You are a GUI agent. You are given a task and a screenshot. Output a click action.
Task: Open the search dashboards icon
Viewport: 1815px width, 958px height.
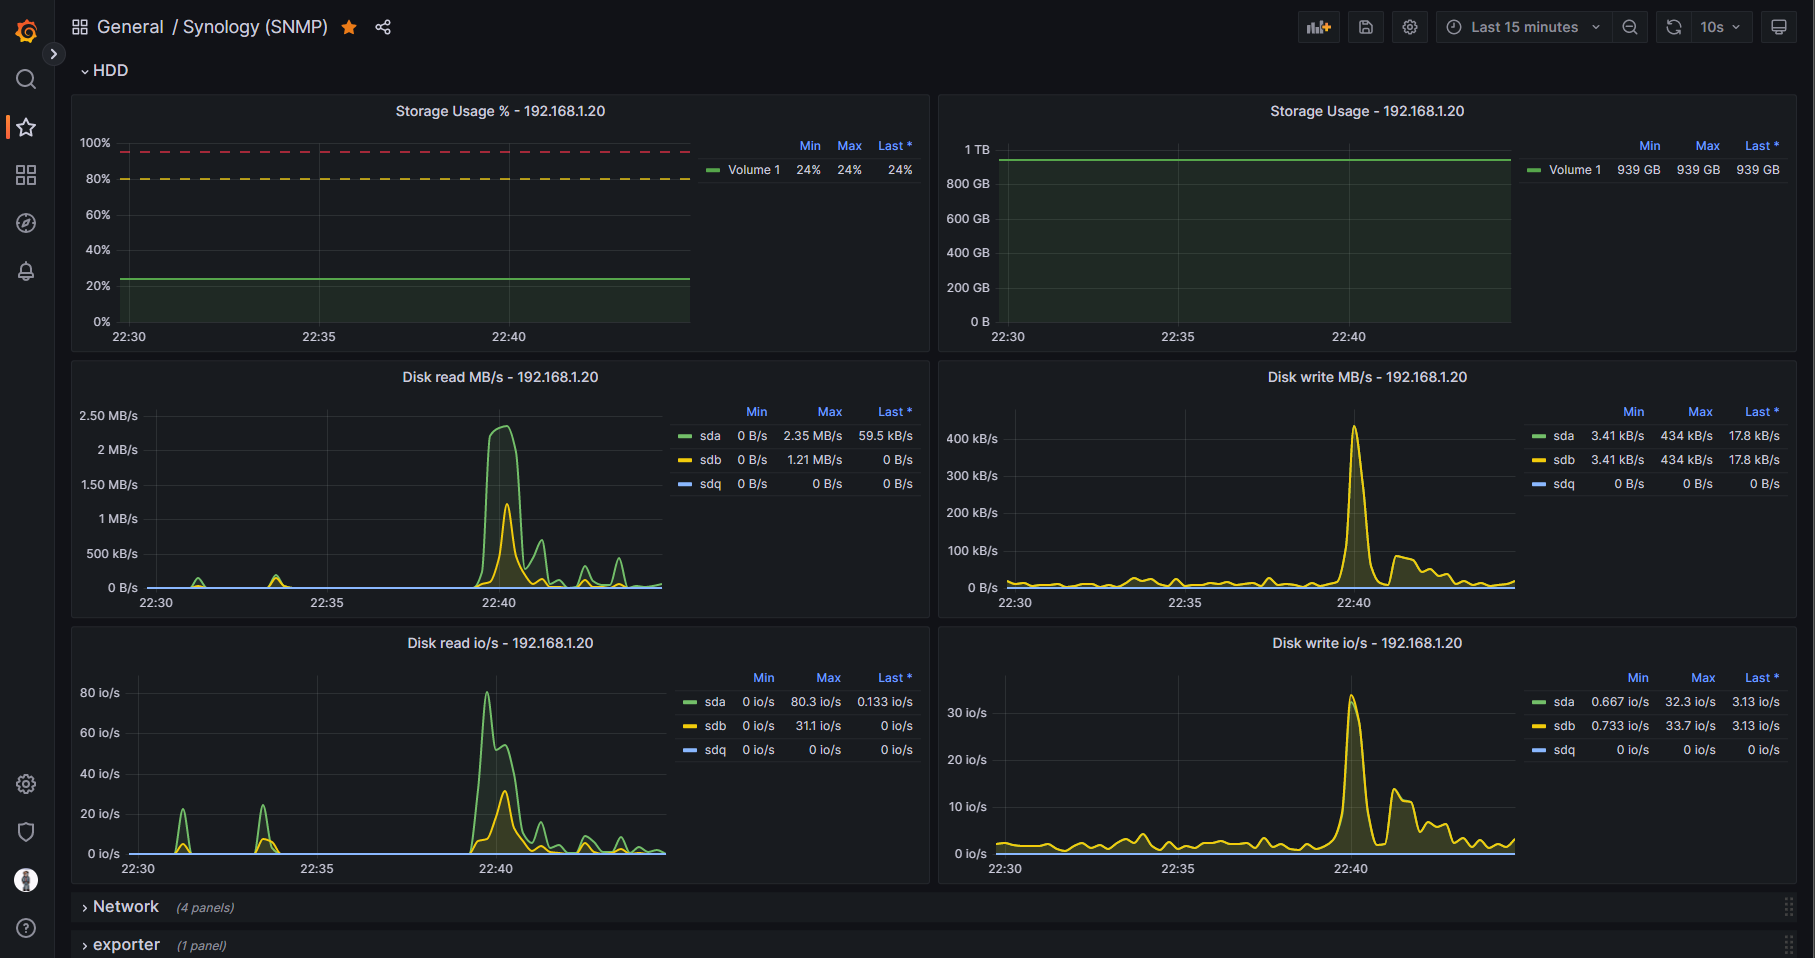coord(26,79)
